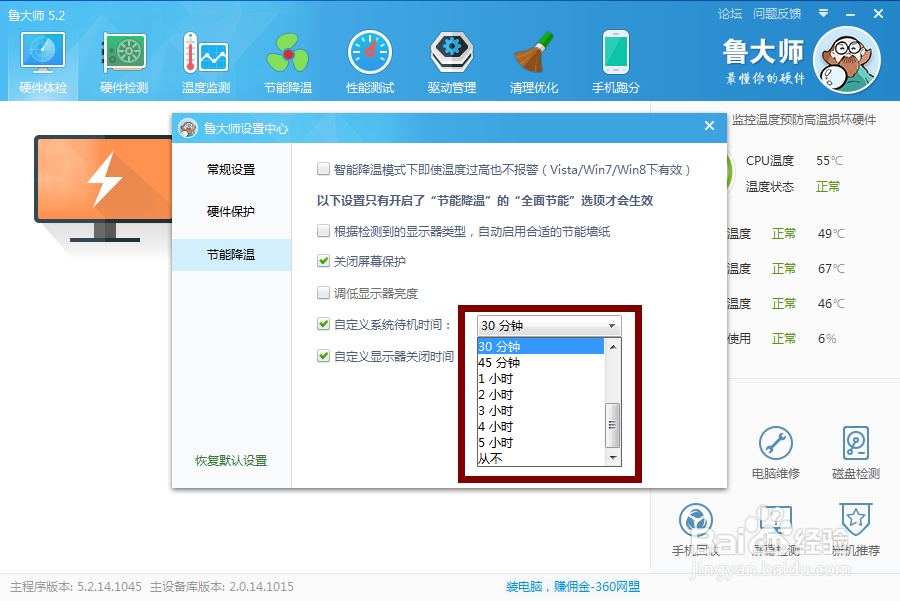Click 主设备库版本 2.0.14.1015 status text

point(222,587)
